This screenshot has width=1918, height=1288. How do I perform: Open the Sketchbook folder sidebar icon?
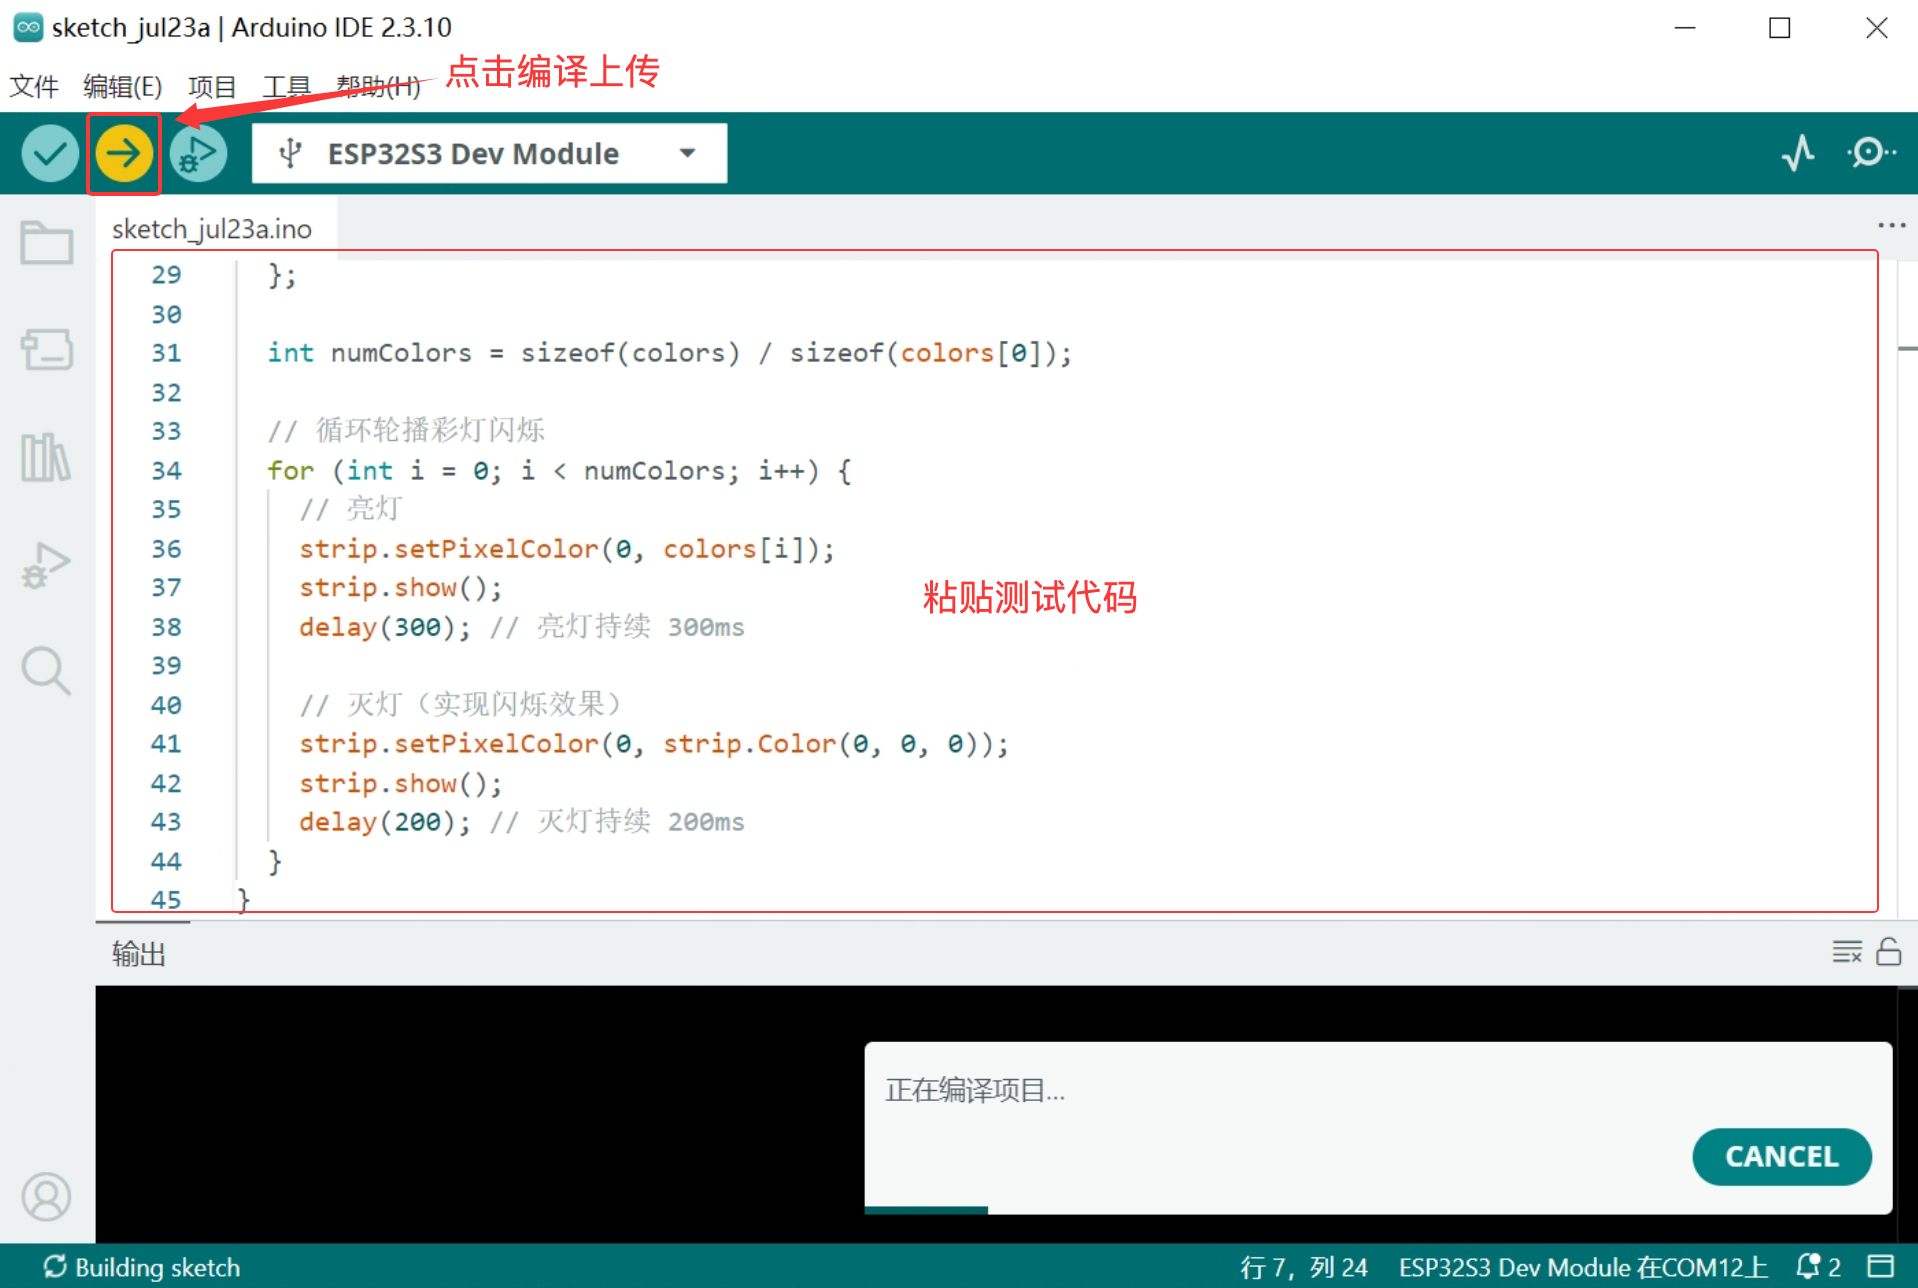[x=47, y=243]
